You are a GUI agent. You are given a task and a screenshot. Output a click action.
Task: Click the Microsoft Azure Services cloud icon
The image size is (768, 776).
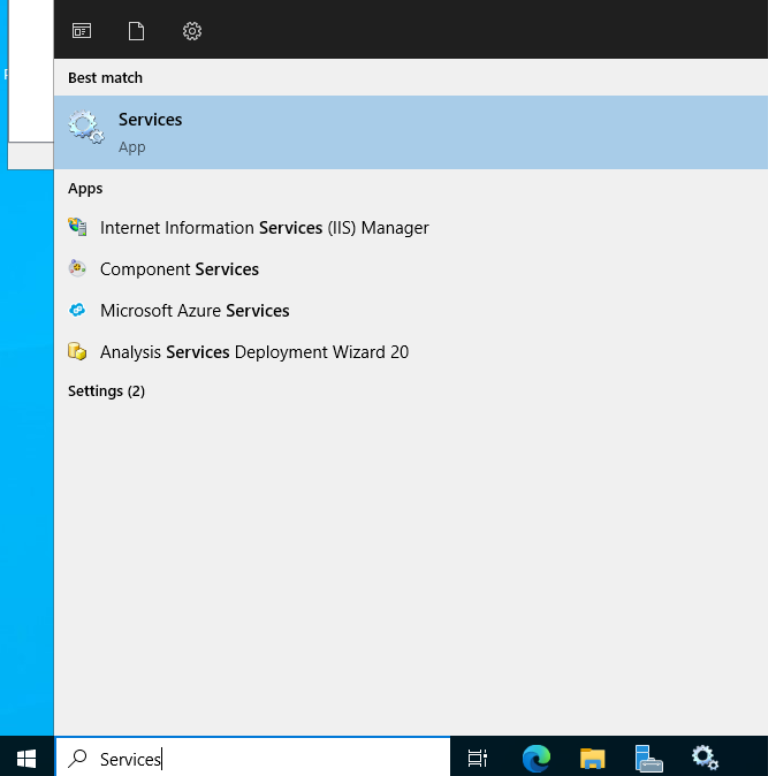pyautogui.click(x=77, y=310)
